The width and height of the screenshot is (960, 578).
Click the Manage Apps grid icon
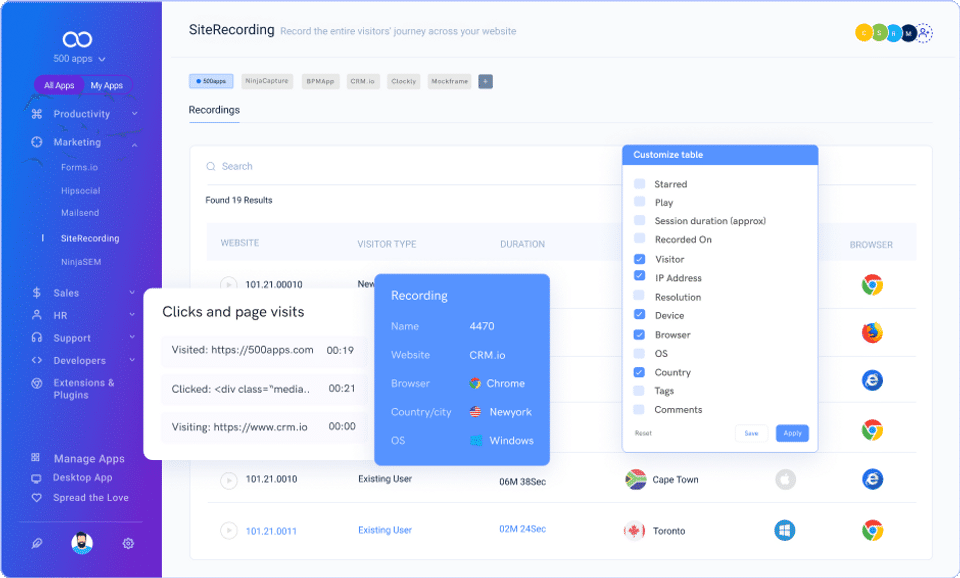click(x=36, y=457)
